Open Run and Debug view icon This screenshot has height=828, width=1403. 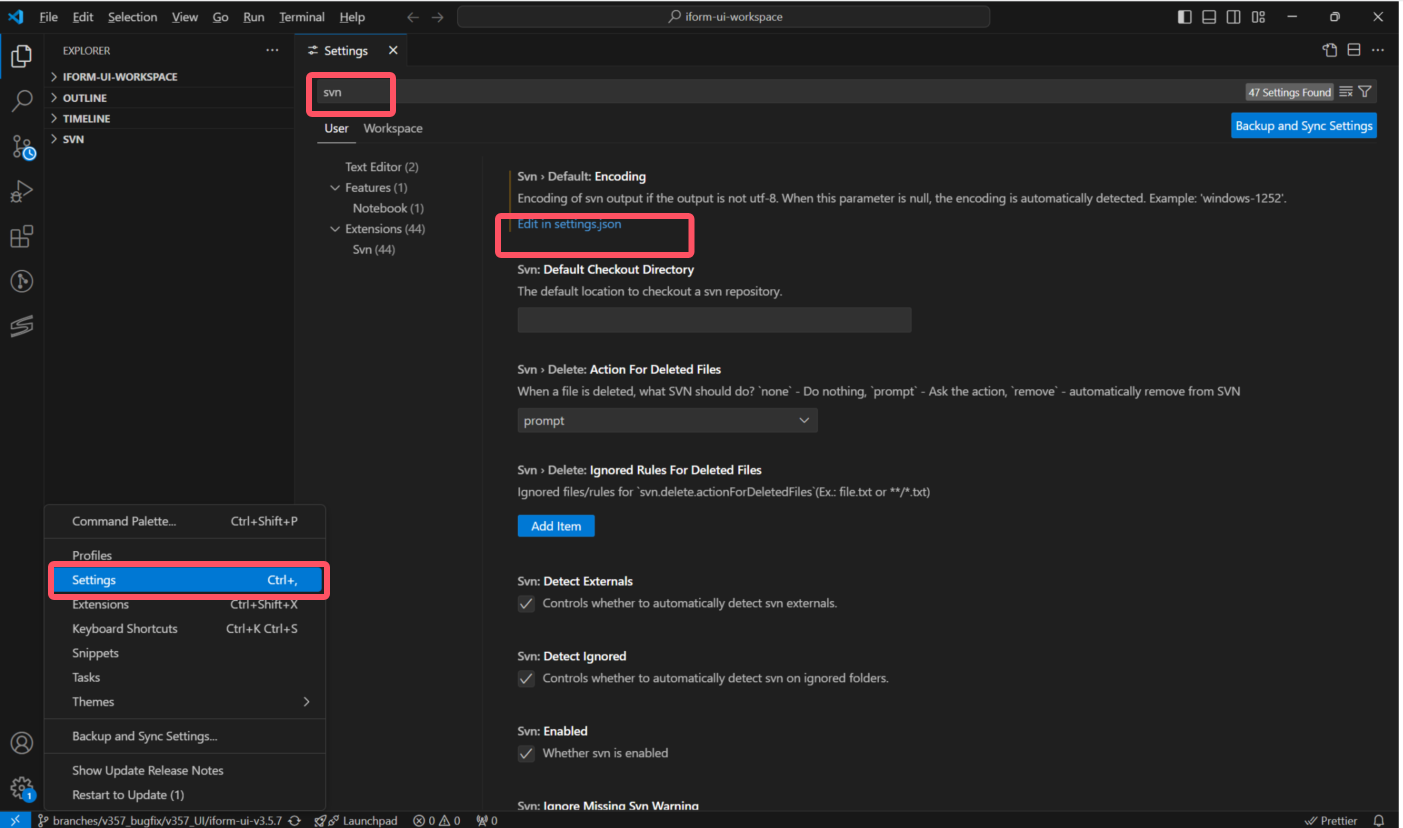21,191
